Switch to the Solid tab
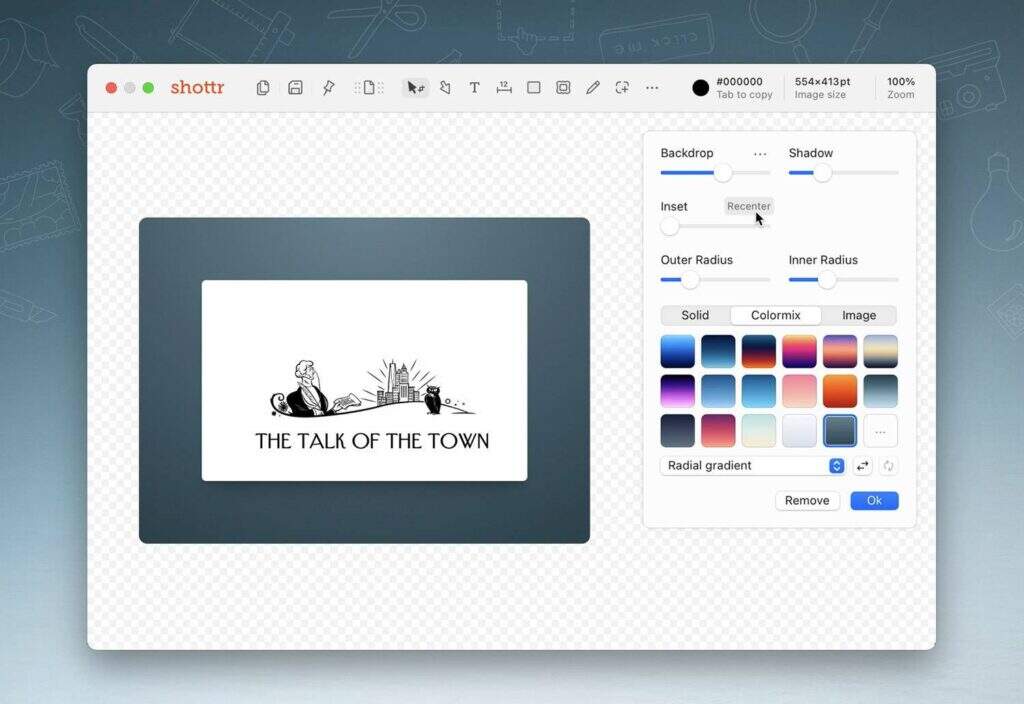This screenshot has height=704, width=1024. (x=695, y=315)
